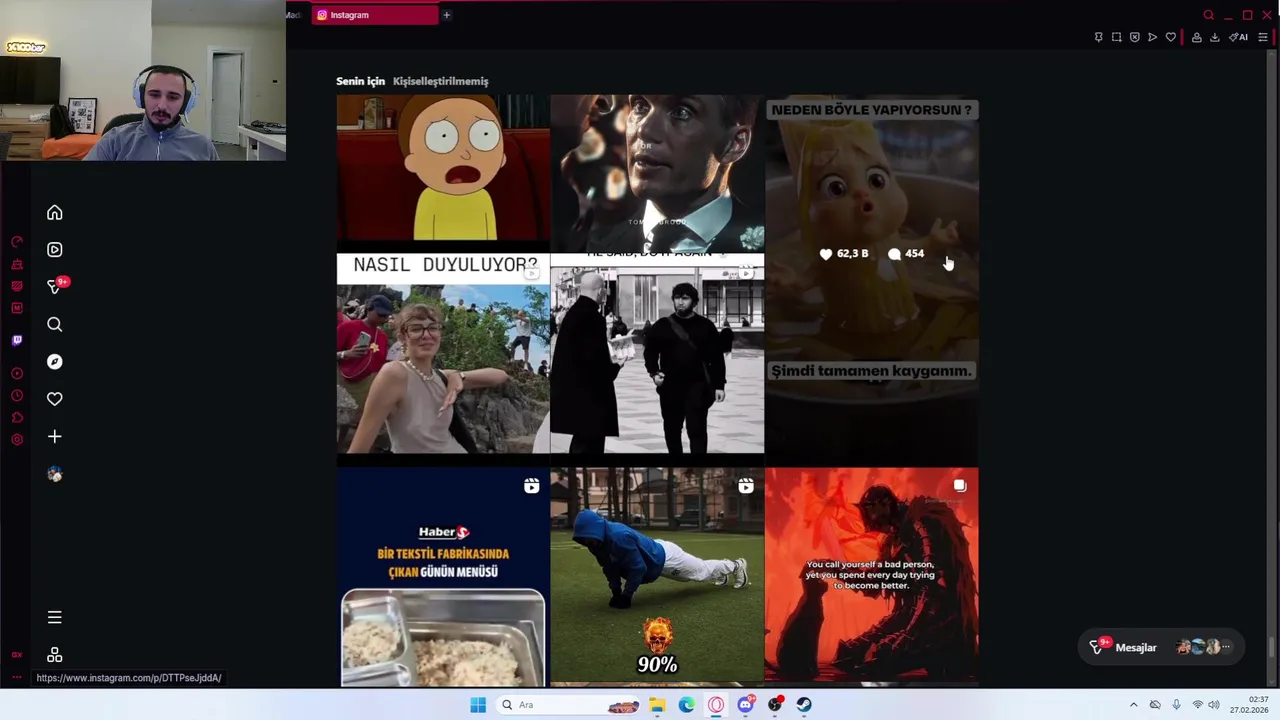Select the Instagram browser tab
The height and width of the screenshot is (720, 1280).
click(x=375, y=15)
